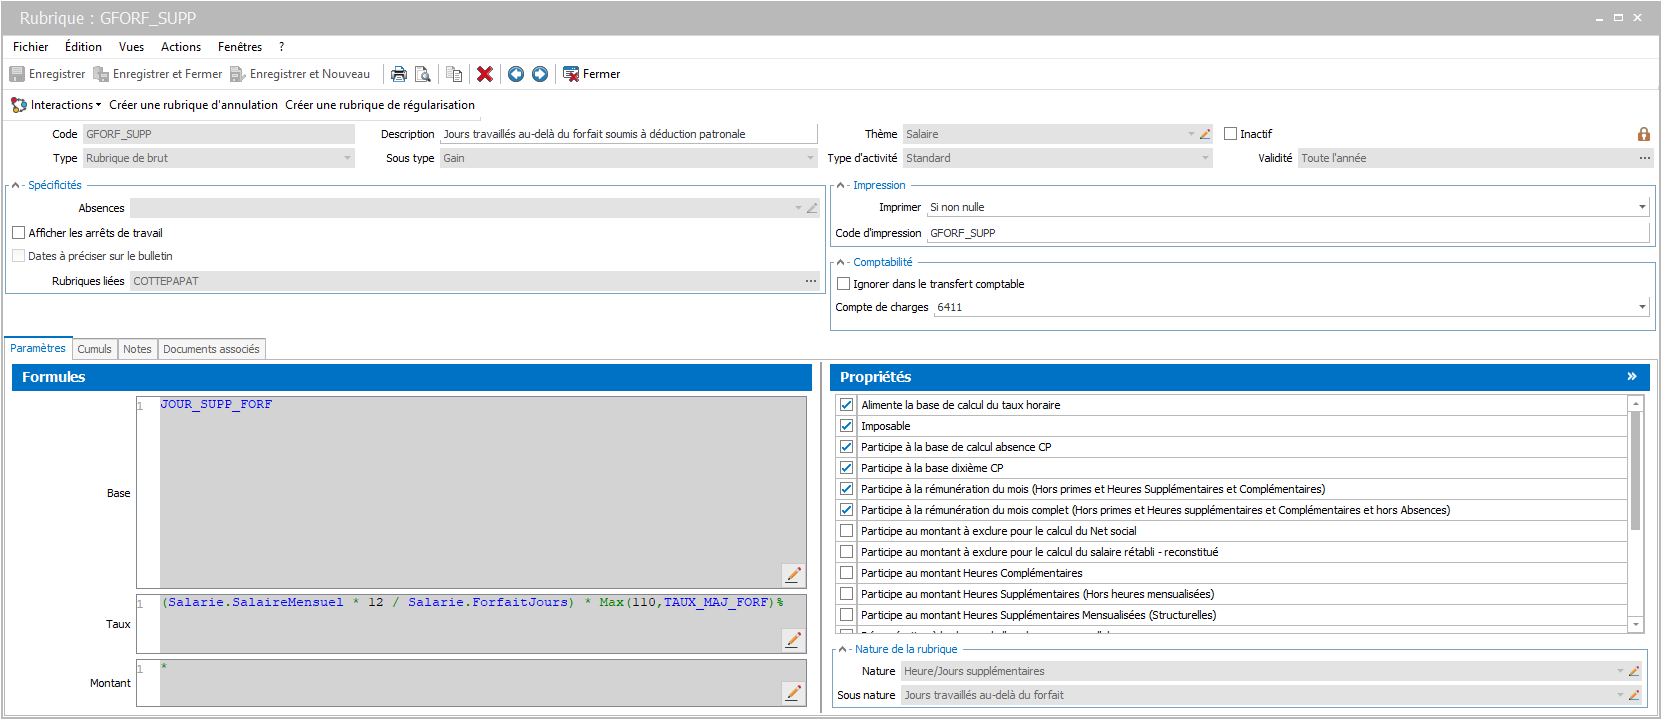The width and height of the screenshot is (1662, 720).
Task: Click the pencil edit icon beside Thème
Action: pyautogui.click(x=1205, y=134)
